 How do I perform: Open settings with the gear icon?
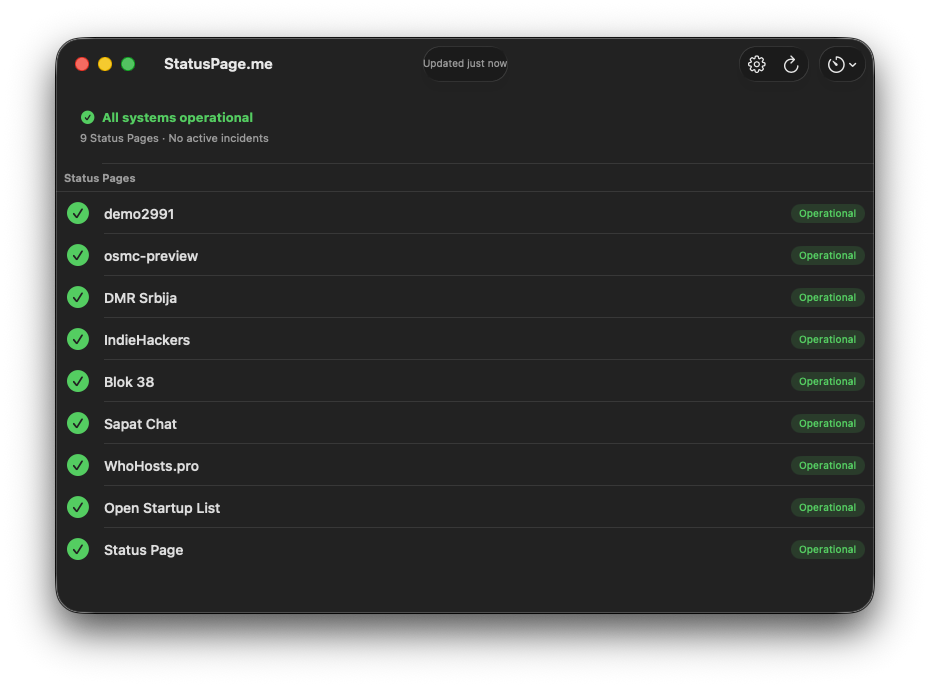pos(756,64)
